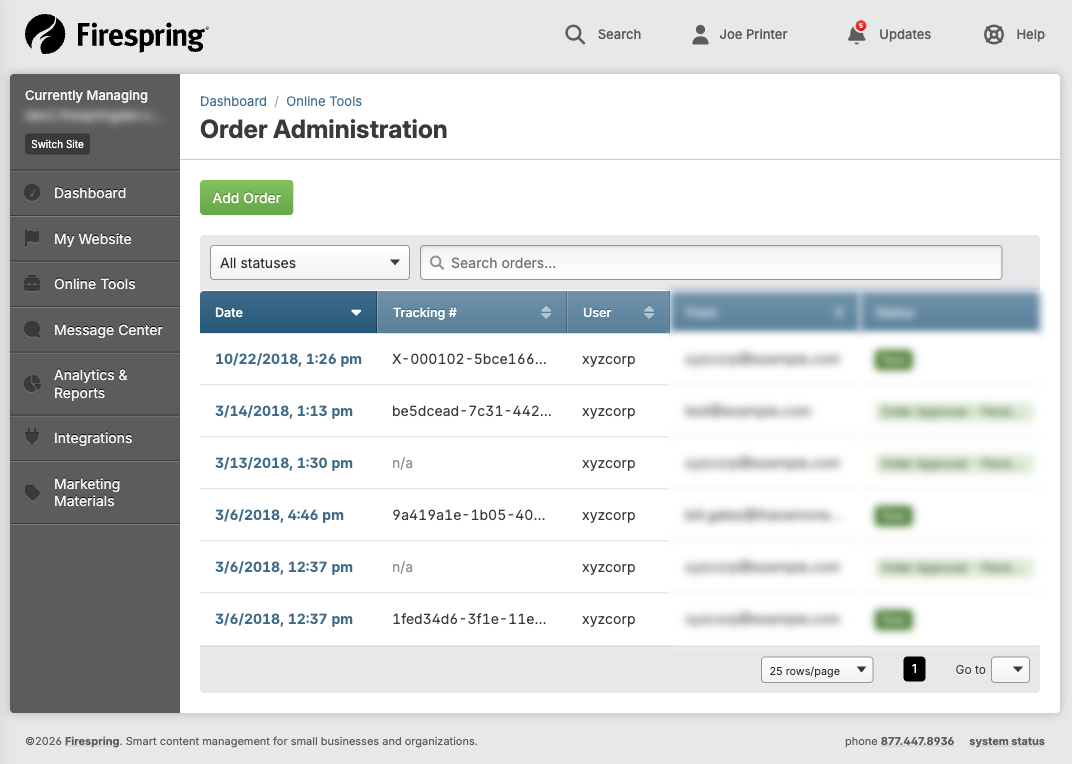Open the order dated 3/13/2018, 1:30 pm
Screen dimensions: 1072x764
pos(284,463)
